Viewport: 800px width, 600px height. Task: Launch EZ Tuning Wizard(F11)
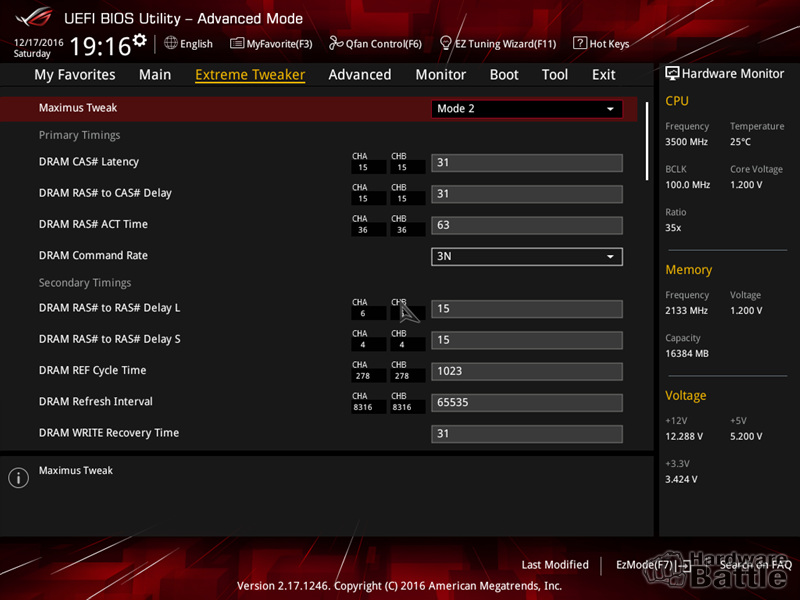click(498, 43)
